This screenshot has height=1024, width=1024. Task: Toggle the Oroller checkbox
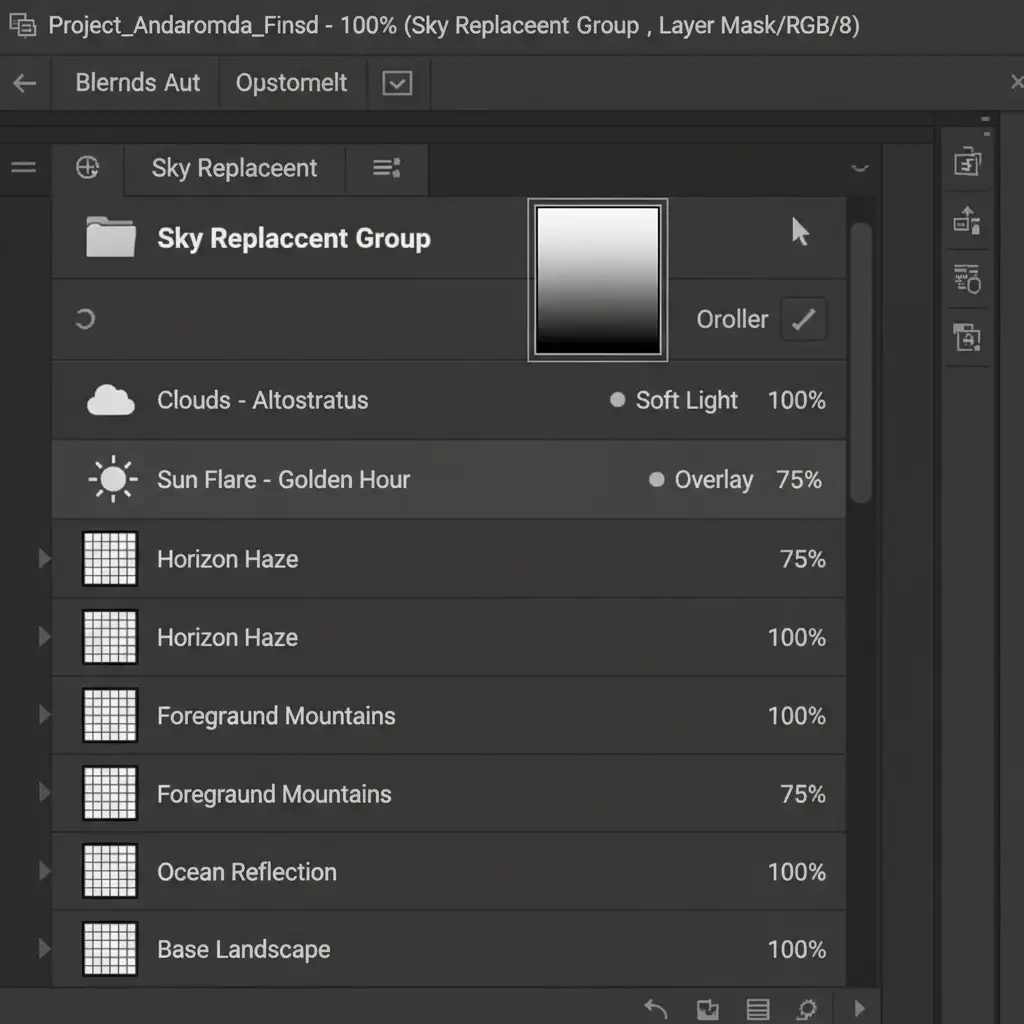click(803, 320)
